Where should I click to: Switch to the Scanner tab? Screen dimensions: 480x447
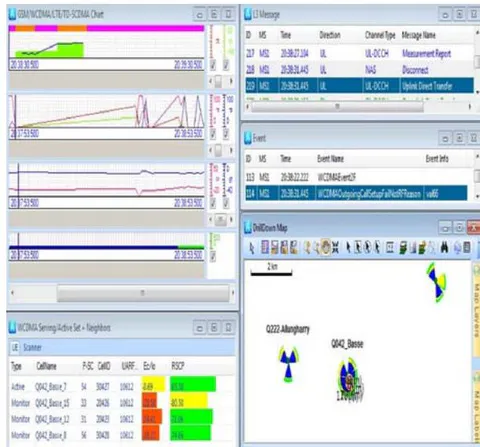click(32, 347)
